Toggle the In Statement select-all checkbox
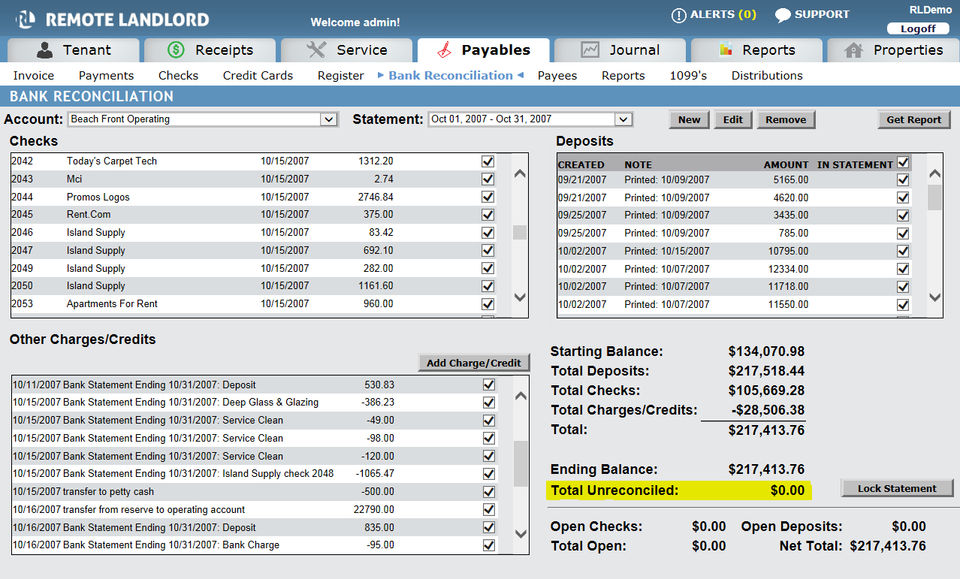The image size is (960, 579). pyautogui.click(x=904, y=163)
